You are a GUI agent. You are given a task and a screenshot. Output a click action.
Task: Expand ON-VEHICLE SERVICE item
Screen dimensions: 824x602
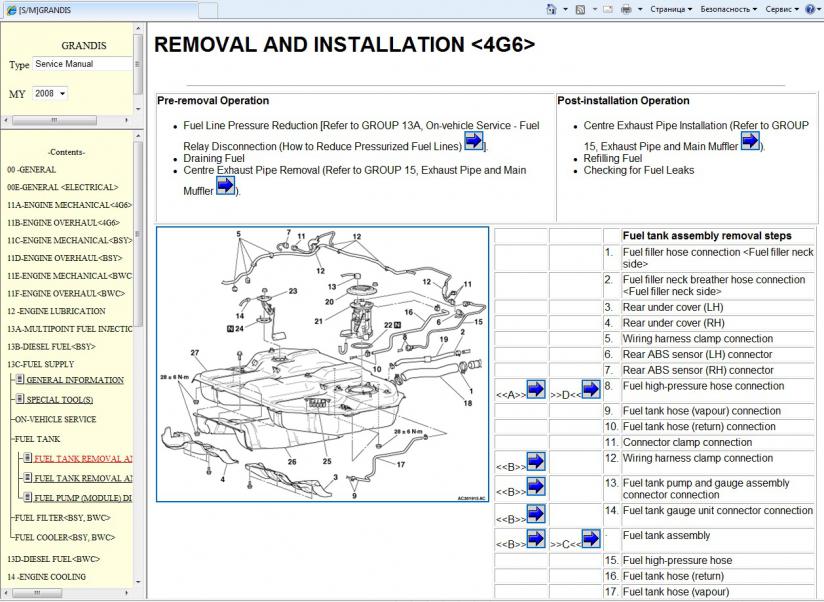[x=55, y=419]
